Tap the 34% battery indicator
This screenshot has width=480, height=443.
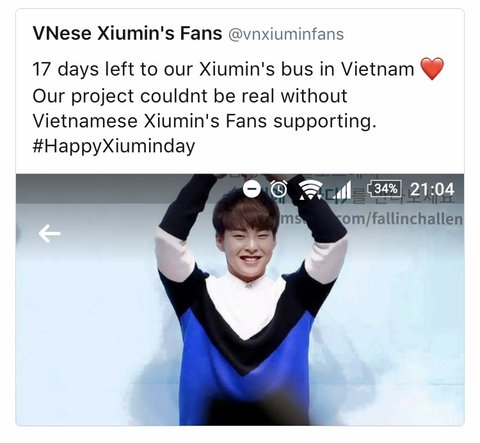385,189
